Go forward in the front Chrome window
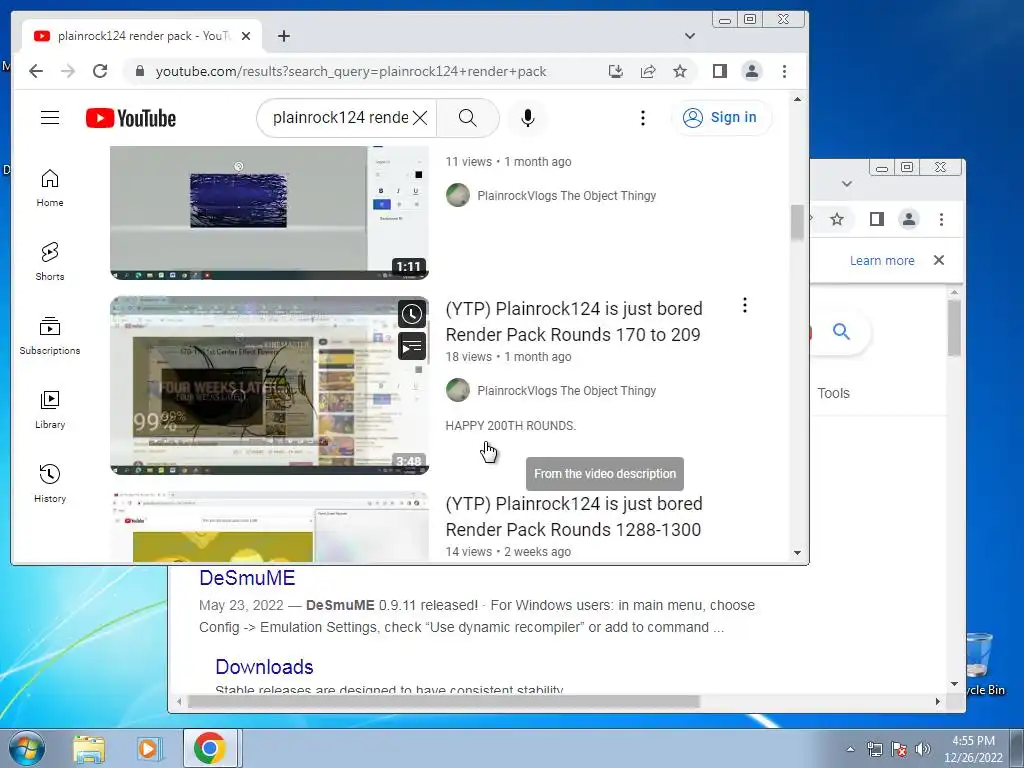Image resolution: width=1024 pixels, height=768 pixels. coord(68,71)
